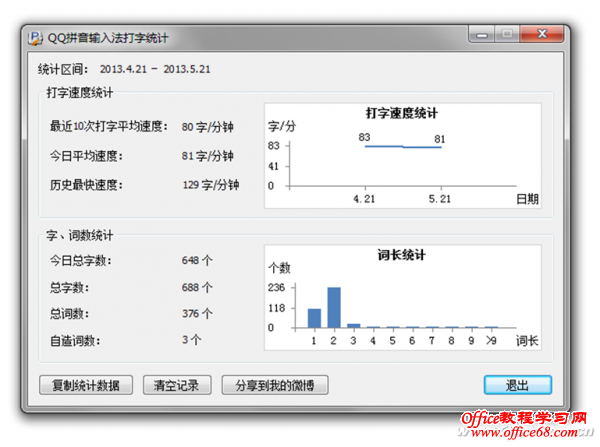Click the 历史最快速度 label
The width and height of the screenshot is (600, 447).
click(x=86, y=185)
